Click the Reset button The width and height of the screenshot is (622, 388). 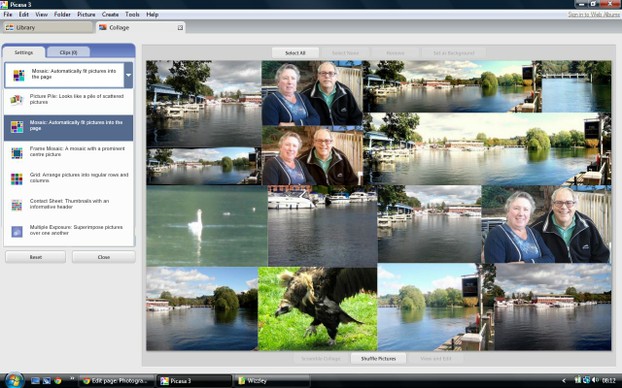coord(36,257)
